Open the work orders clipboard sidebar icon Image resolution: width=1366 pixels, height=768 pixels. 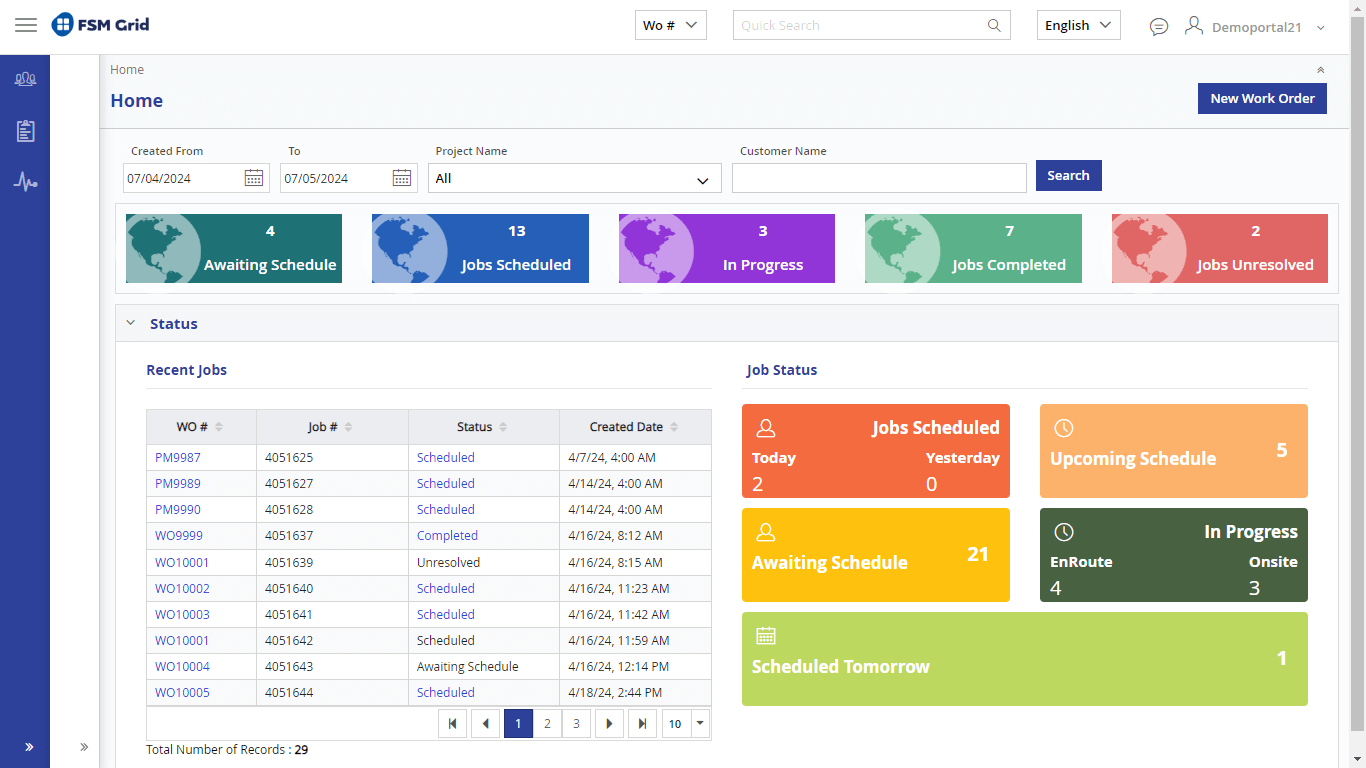coord(25,131)
